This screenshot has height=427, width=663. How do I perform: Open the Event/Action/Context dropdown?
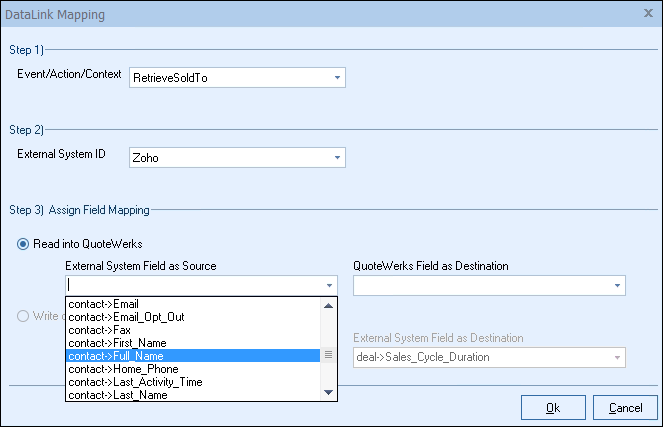point(336,78)
